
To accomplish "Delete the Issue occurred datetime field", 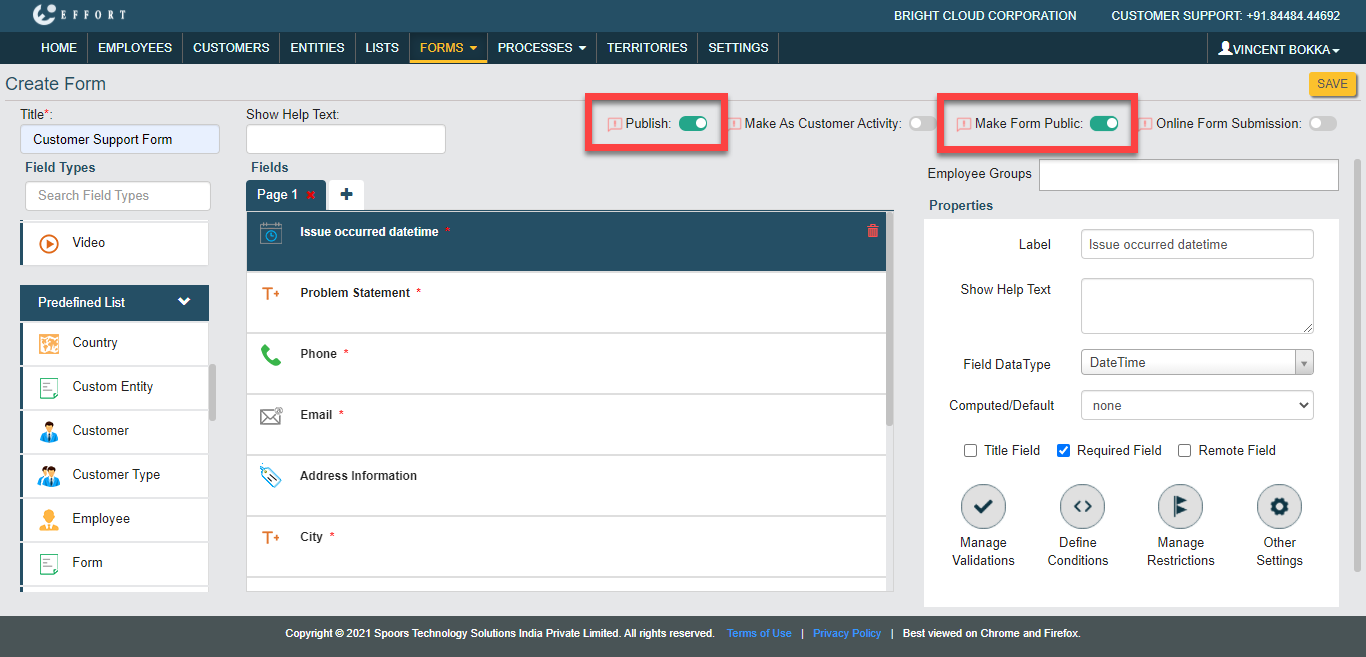I will tap(872, 231).
